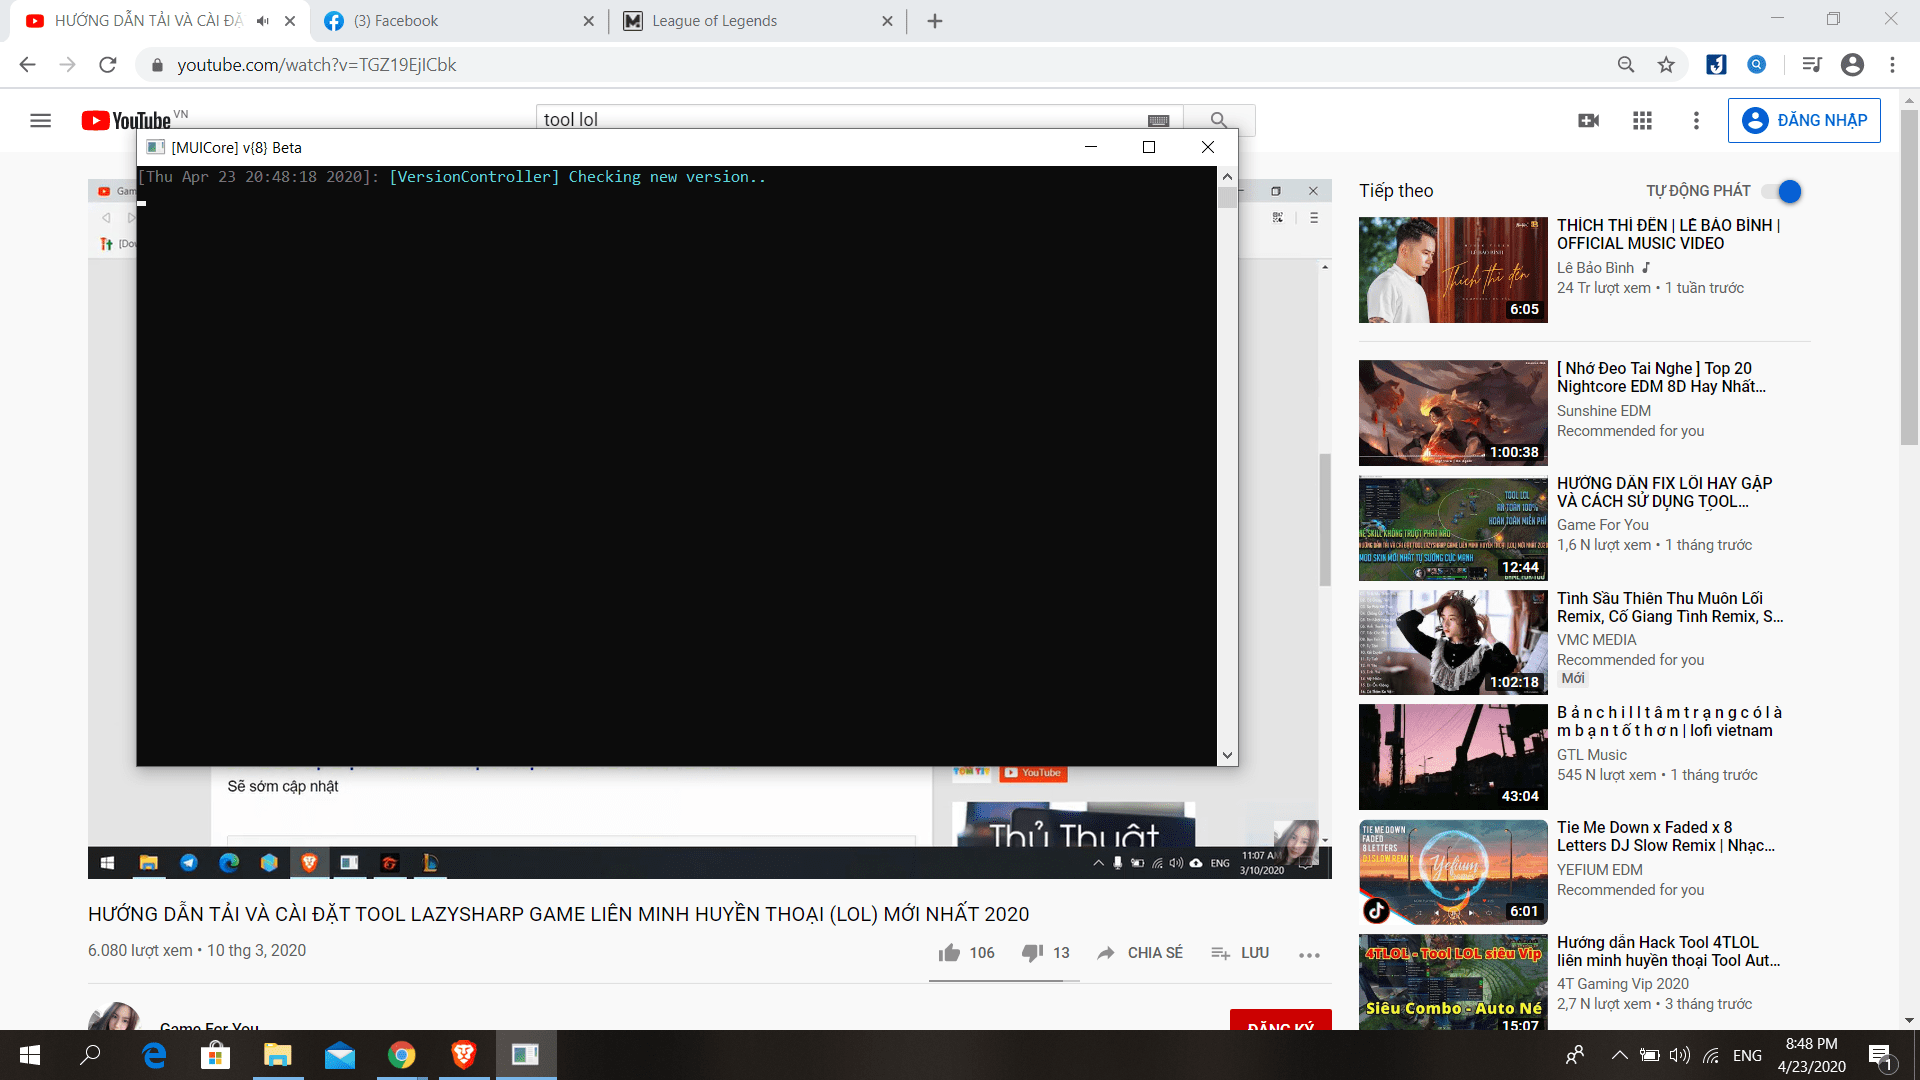Open Tie Me Down x Faded video title
1920x1080 pixels.
(x=1665, y=836)
